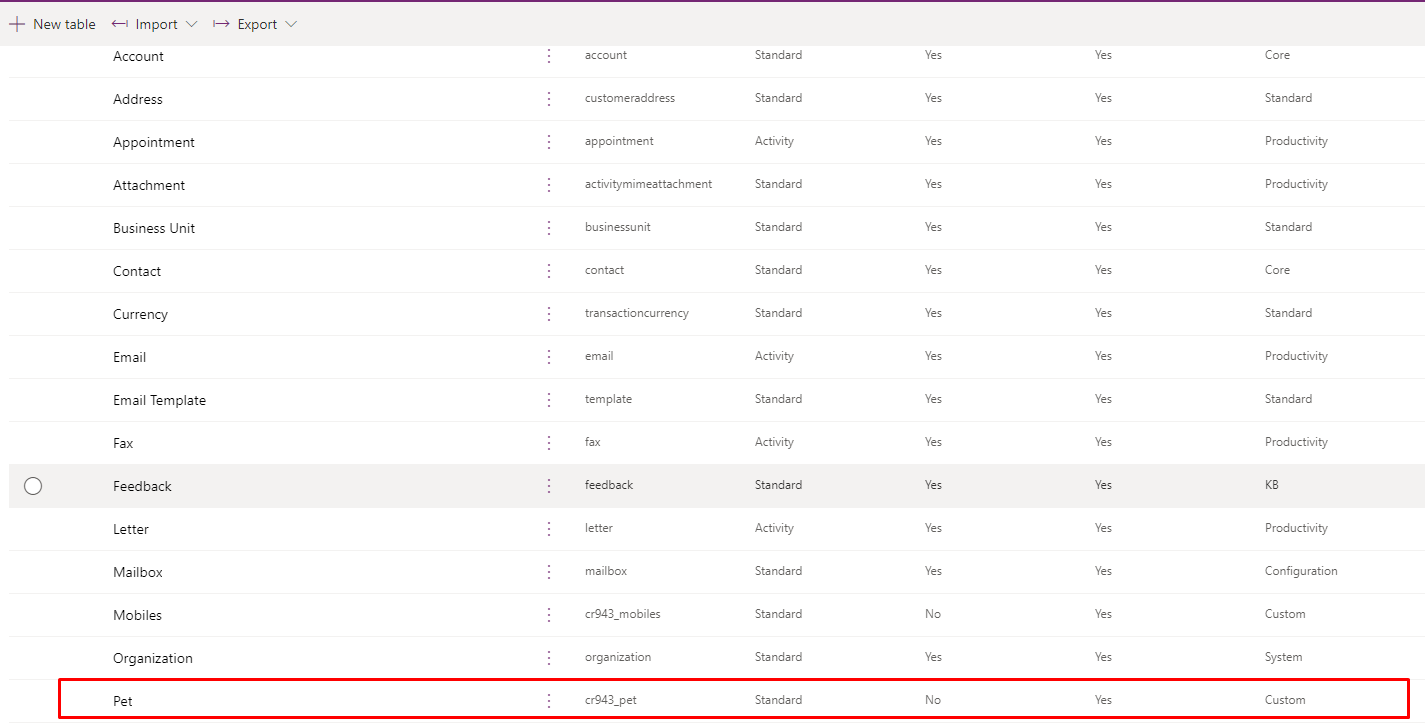Open the Appointment table
The image size is (1425, 723).
[154, 142]
